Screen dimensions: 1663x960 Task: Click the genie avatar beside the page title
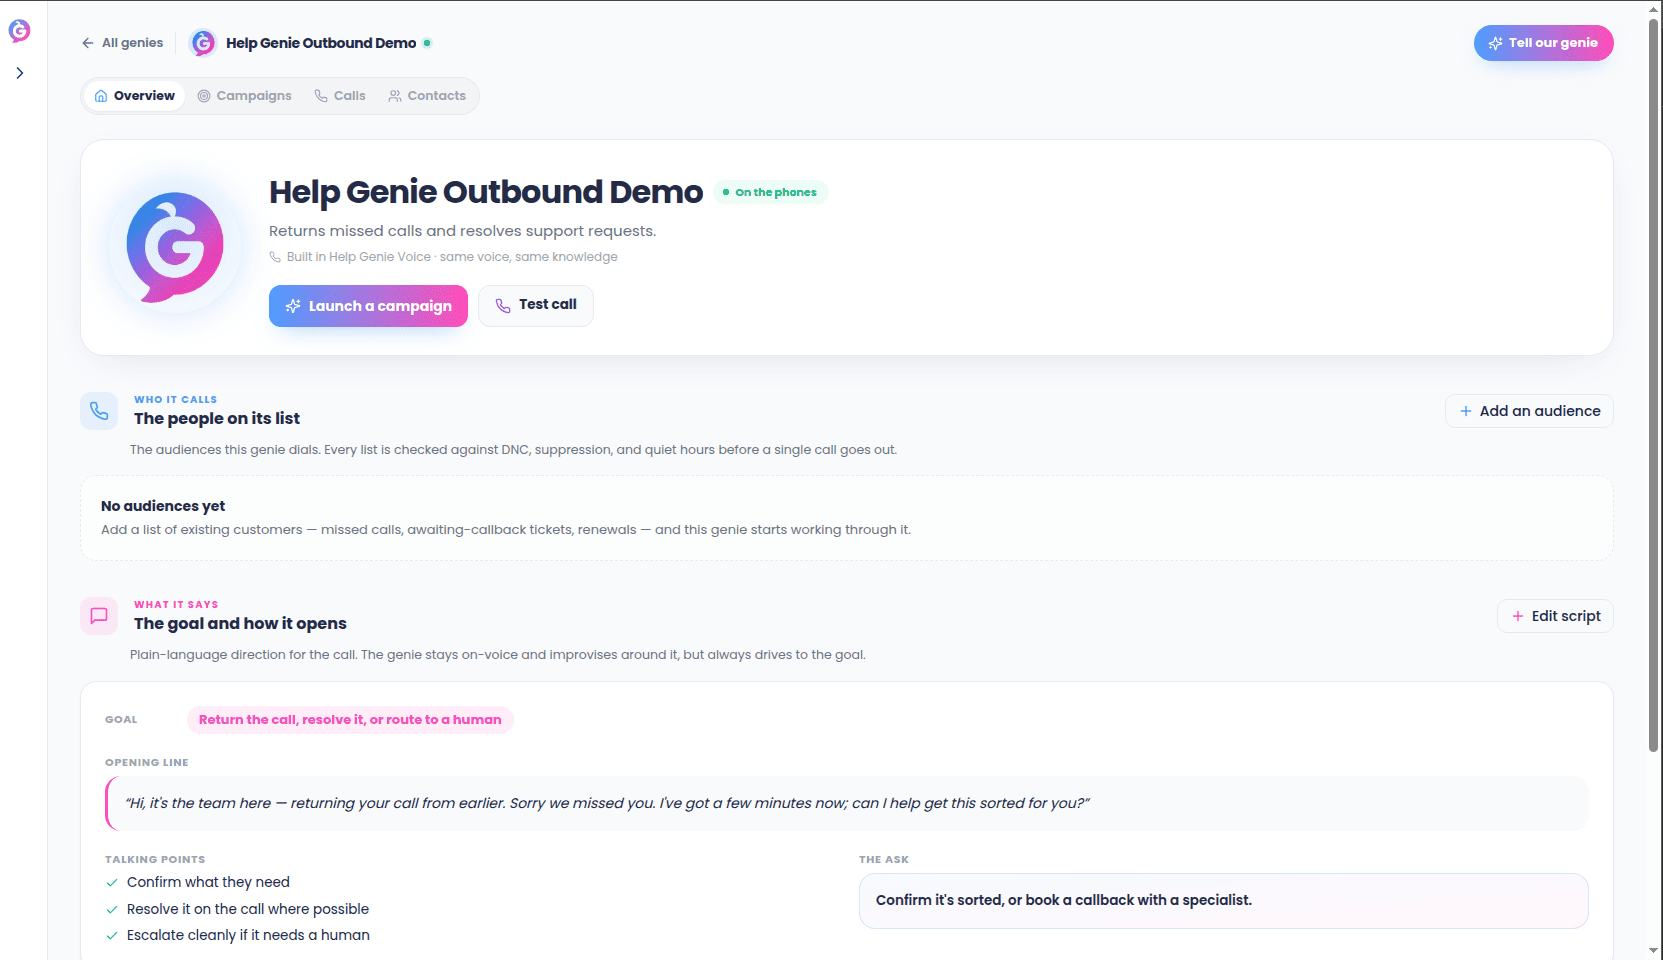[x=203, y=43]
